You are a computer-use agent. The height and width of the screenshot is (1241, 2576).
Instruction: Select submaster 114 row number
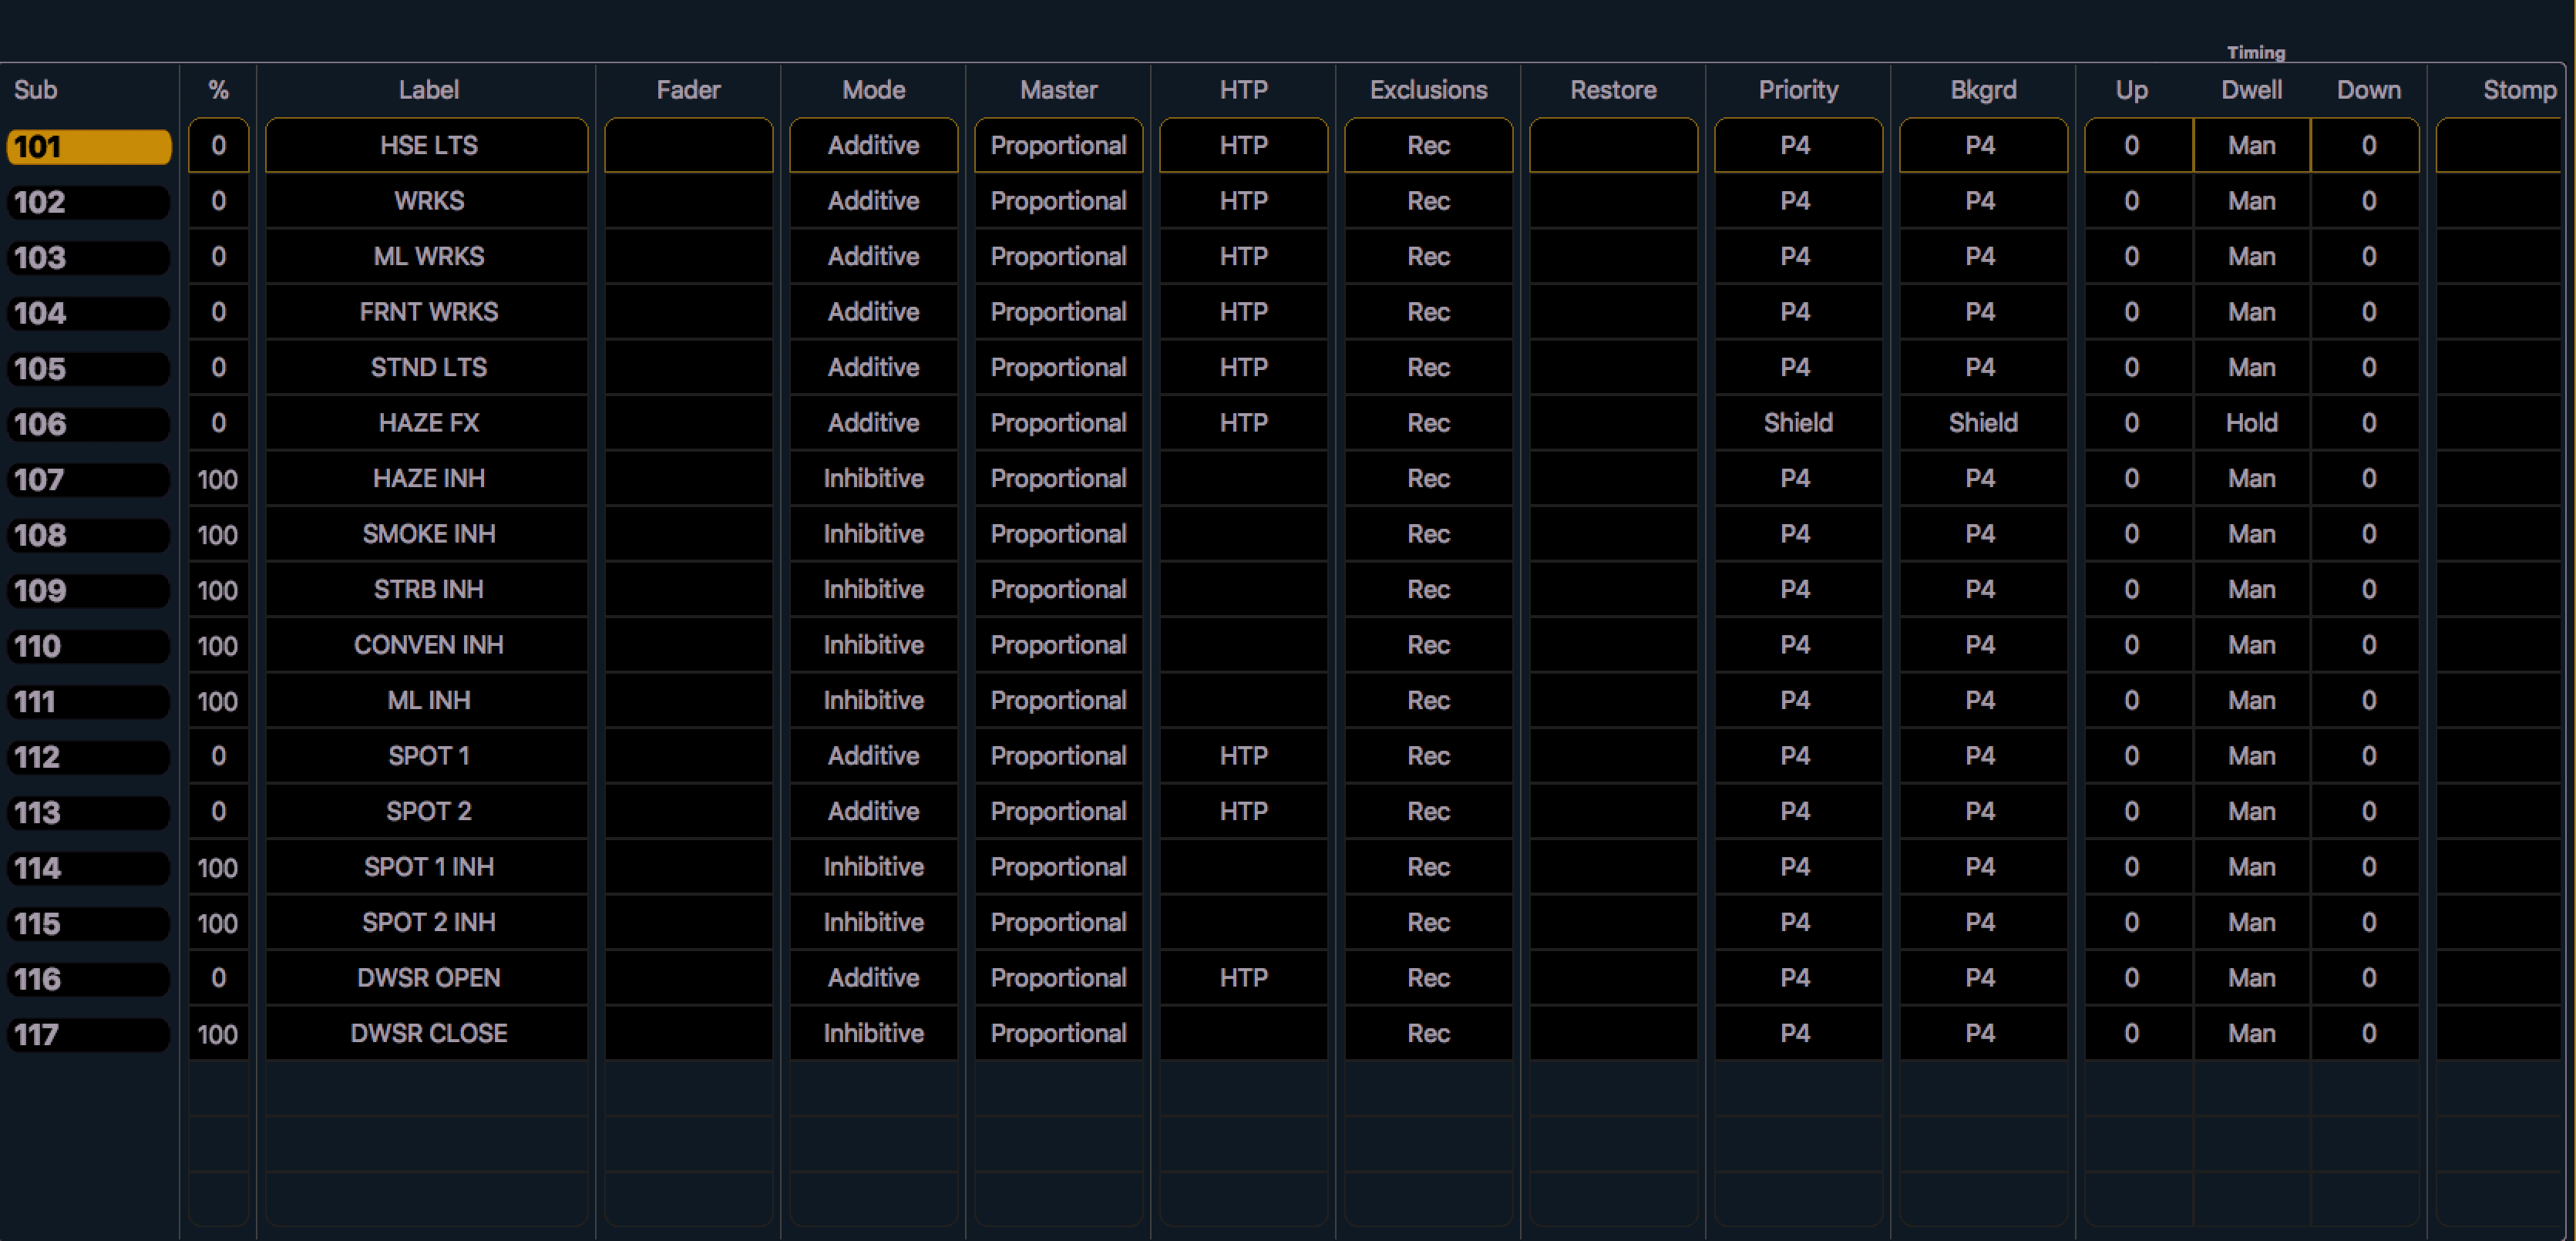[x=88, y=868]
